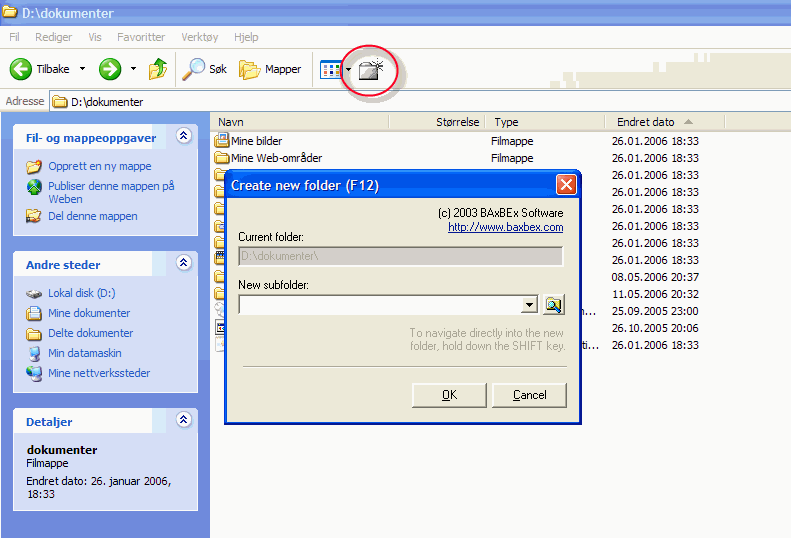Open Min datamaskin link

click(85, 353)
